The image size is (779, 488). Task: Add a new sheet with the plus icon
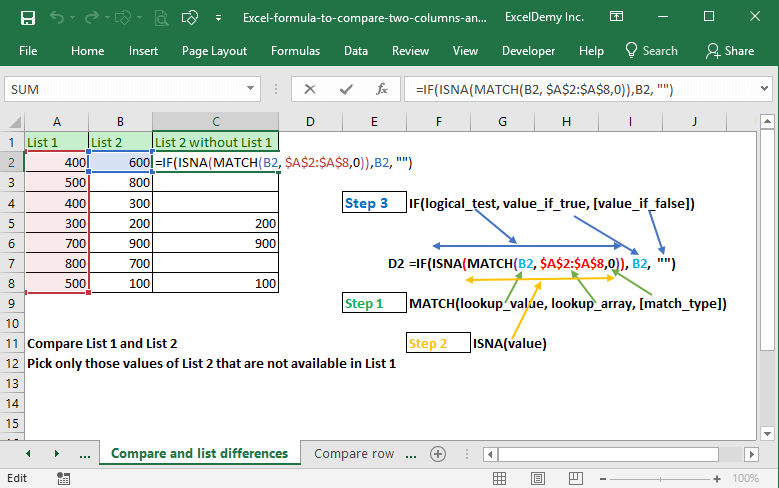point(438,454)
